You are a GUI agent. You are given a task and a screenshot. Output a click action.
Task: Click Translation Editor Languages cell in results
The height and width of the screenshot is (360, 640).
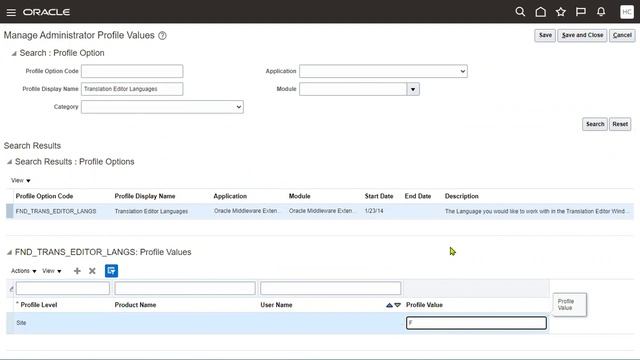(x=151, y=211)
